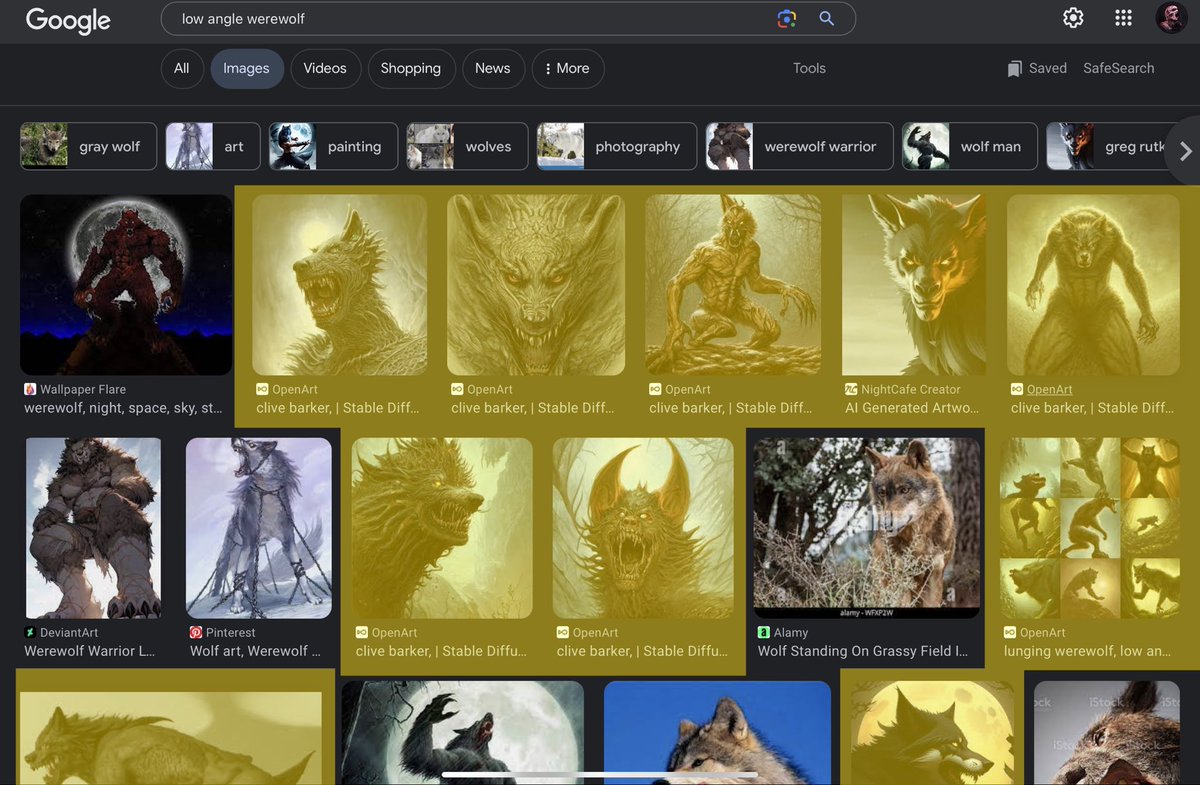Image resolution: width=1200 pixels, height=785 pixels.
Task: Click 'werewolf, night, space, sky' title
Action: tap(123, 408)
